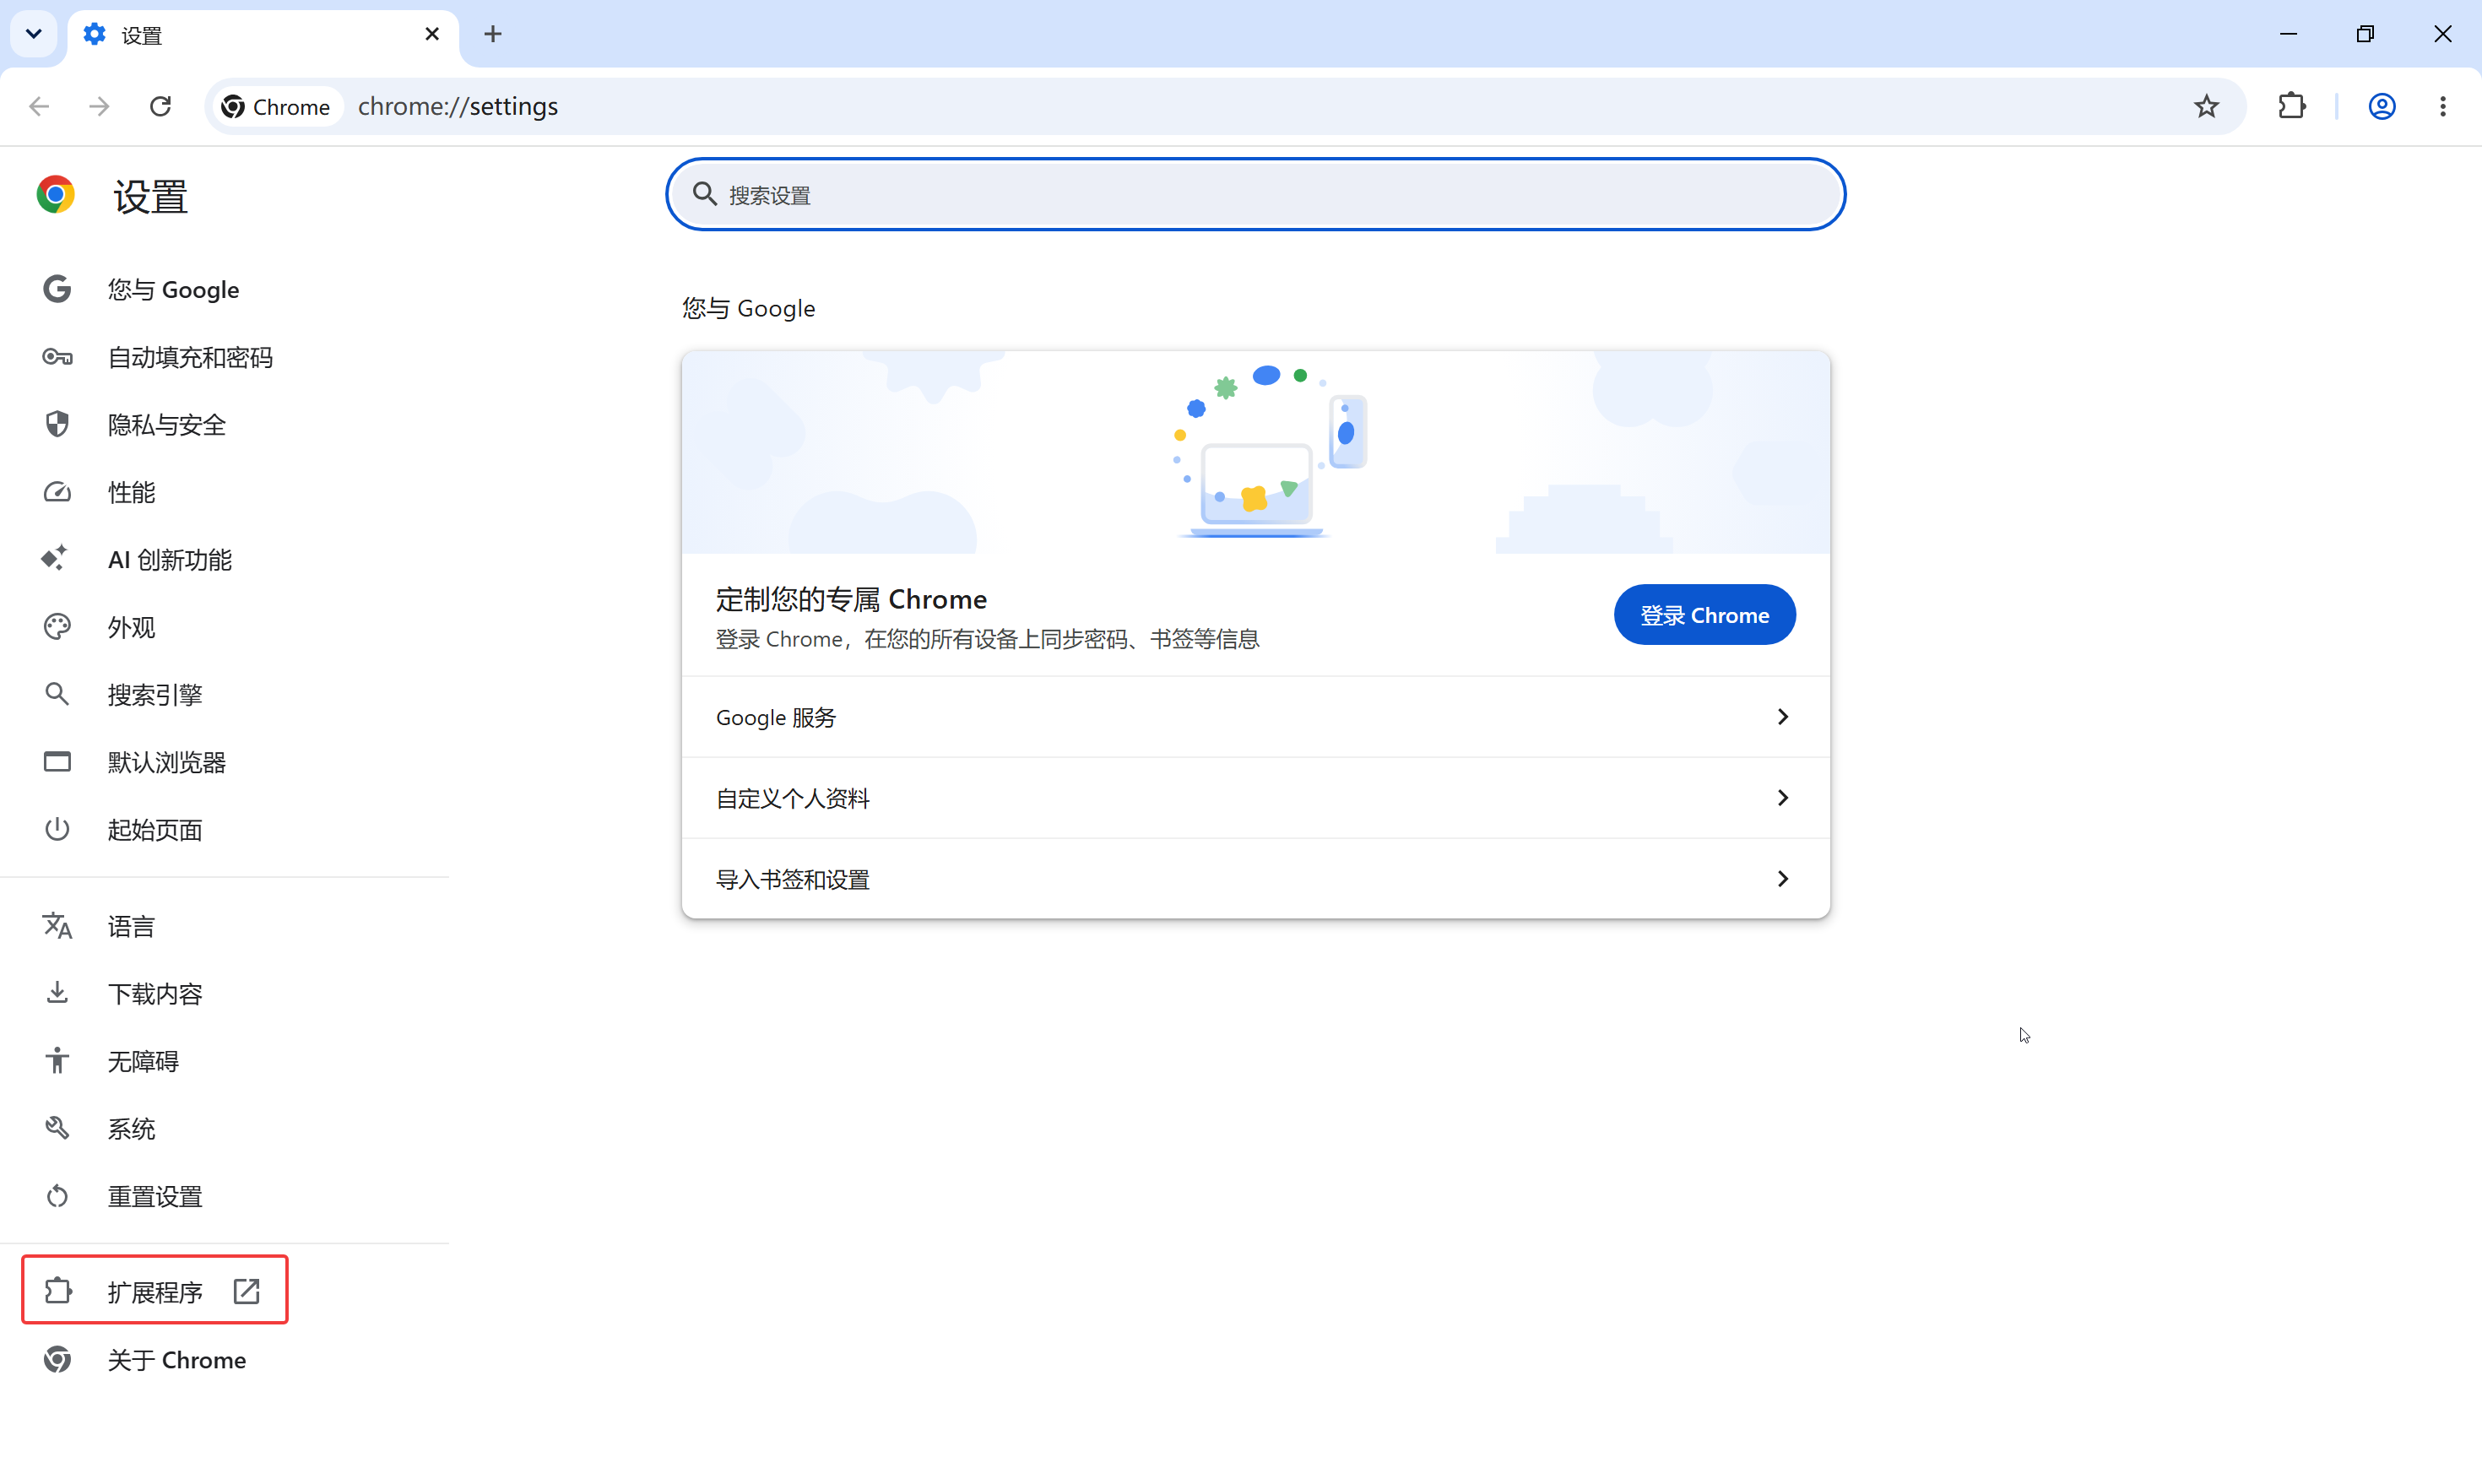This screenshot has height=1484, width=2482.
Task: Click the accessibility figure icon for 无障碍
Action: click(x=57, y=1060)
